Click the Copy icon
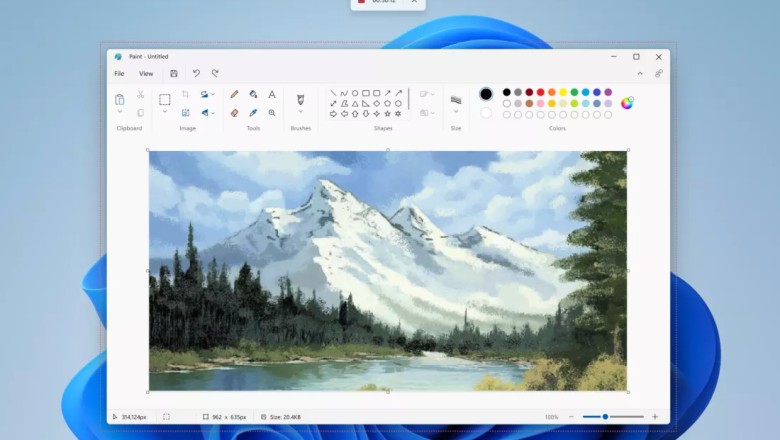This screenshot has width=780, height=440. coord(140,113)
